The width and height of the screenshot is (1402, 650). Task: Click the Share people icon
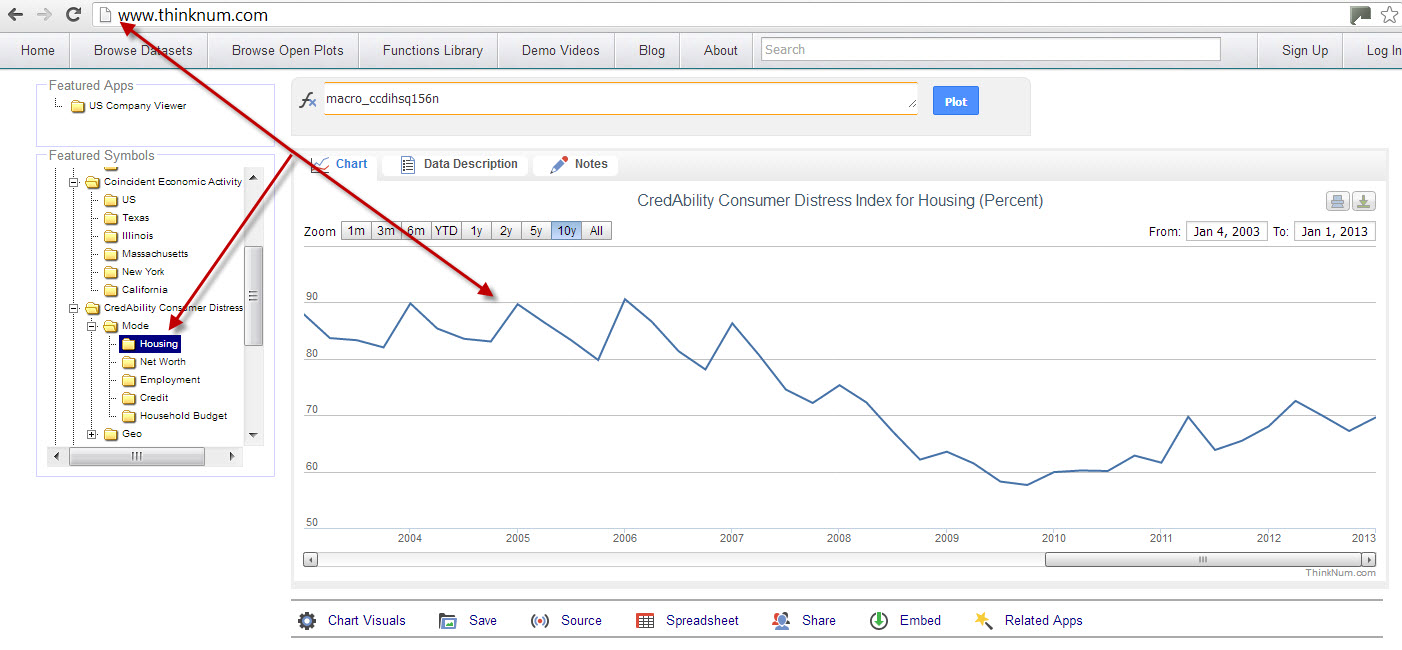[x=781, y=621]
